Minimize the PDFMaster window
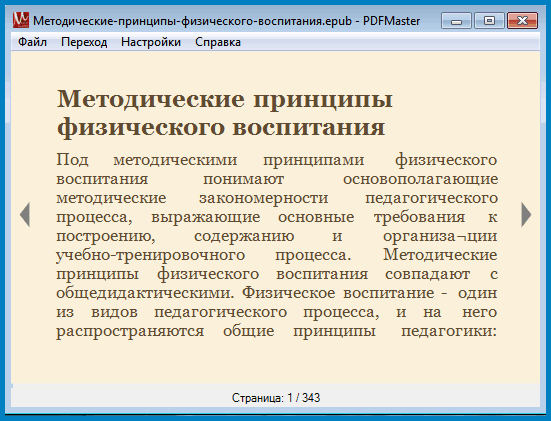The height and width of the screenshot is (421, 551). [456, 21]
